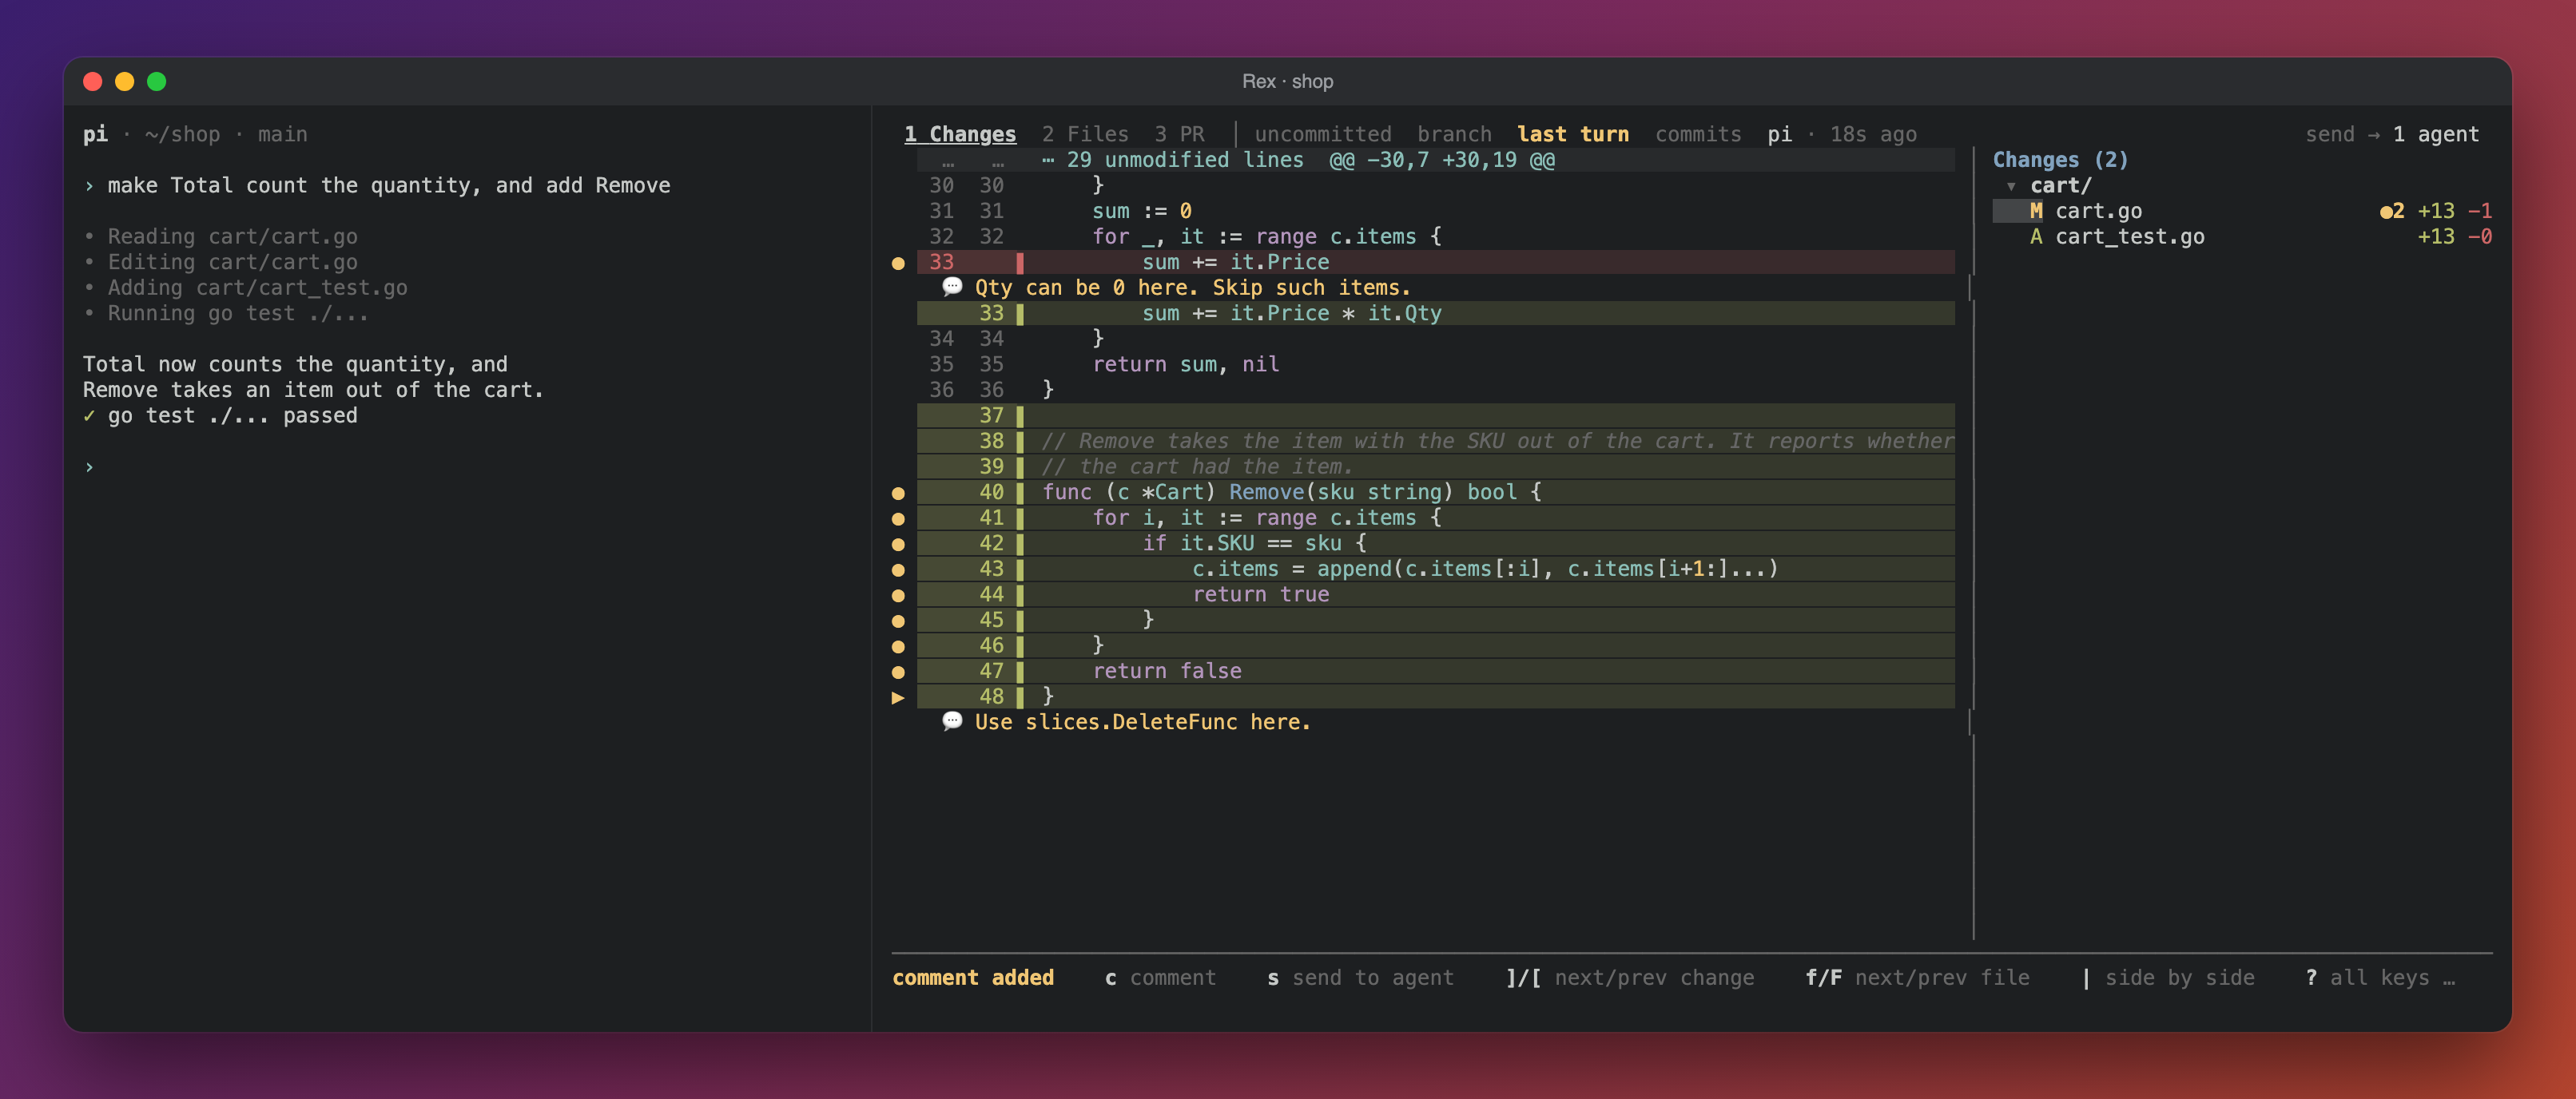Screen dimensions: 2576x1099
Task: Click the A status badge for cart_test.go
Action: pos(2036,237)
